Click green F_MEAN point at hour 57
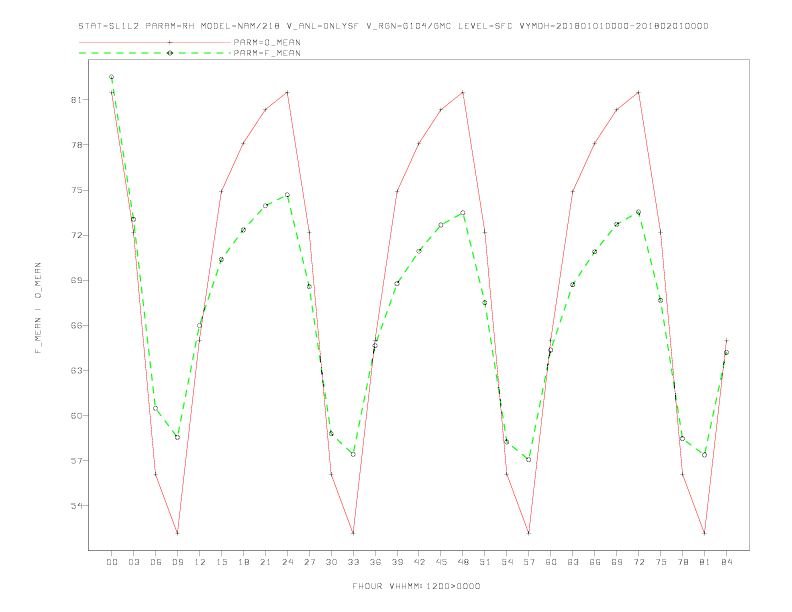792x612 pixels. (528, 460)
